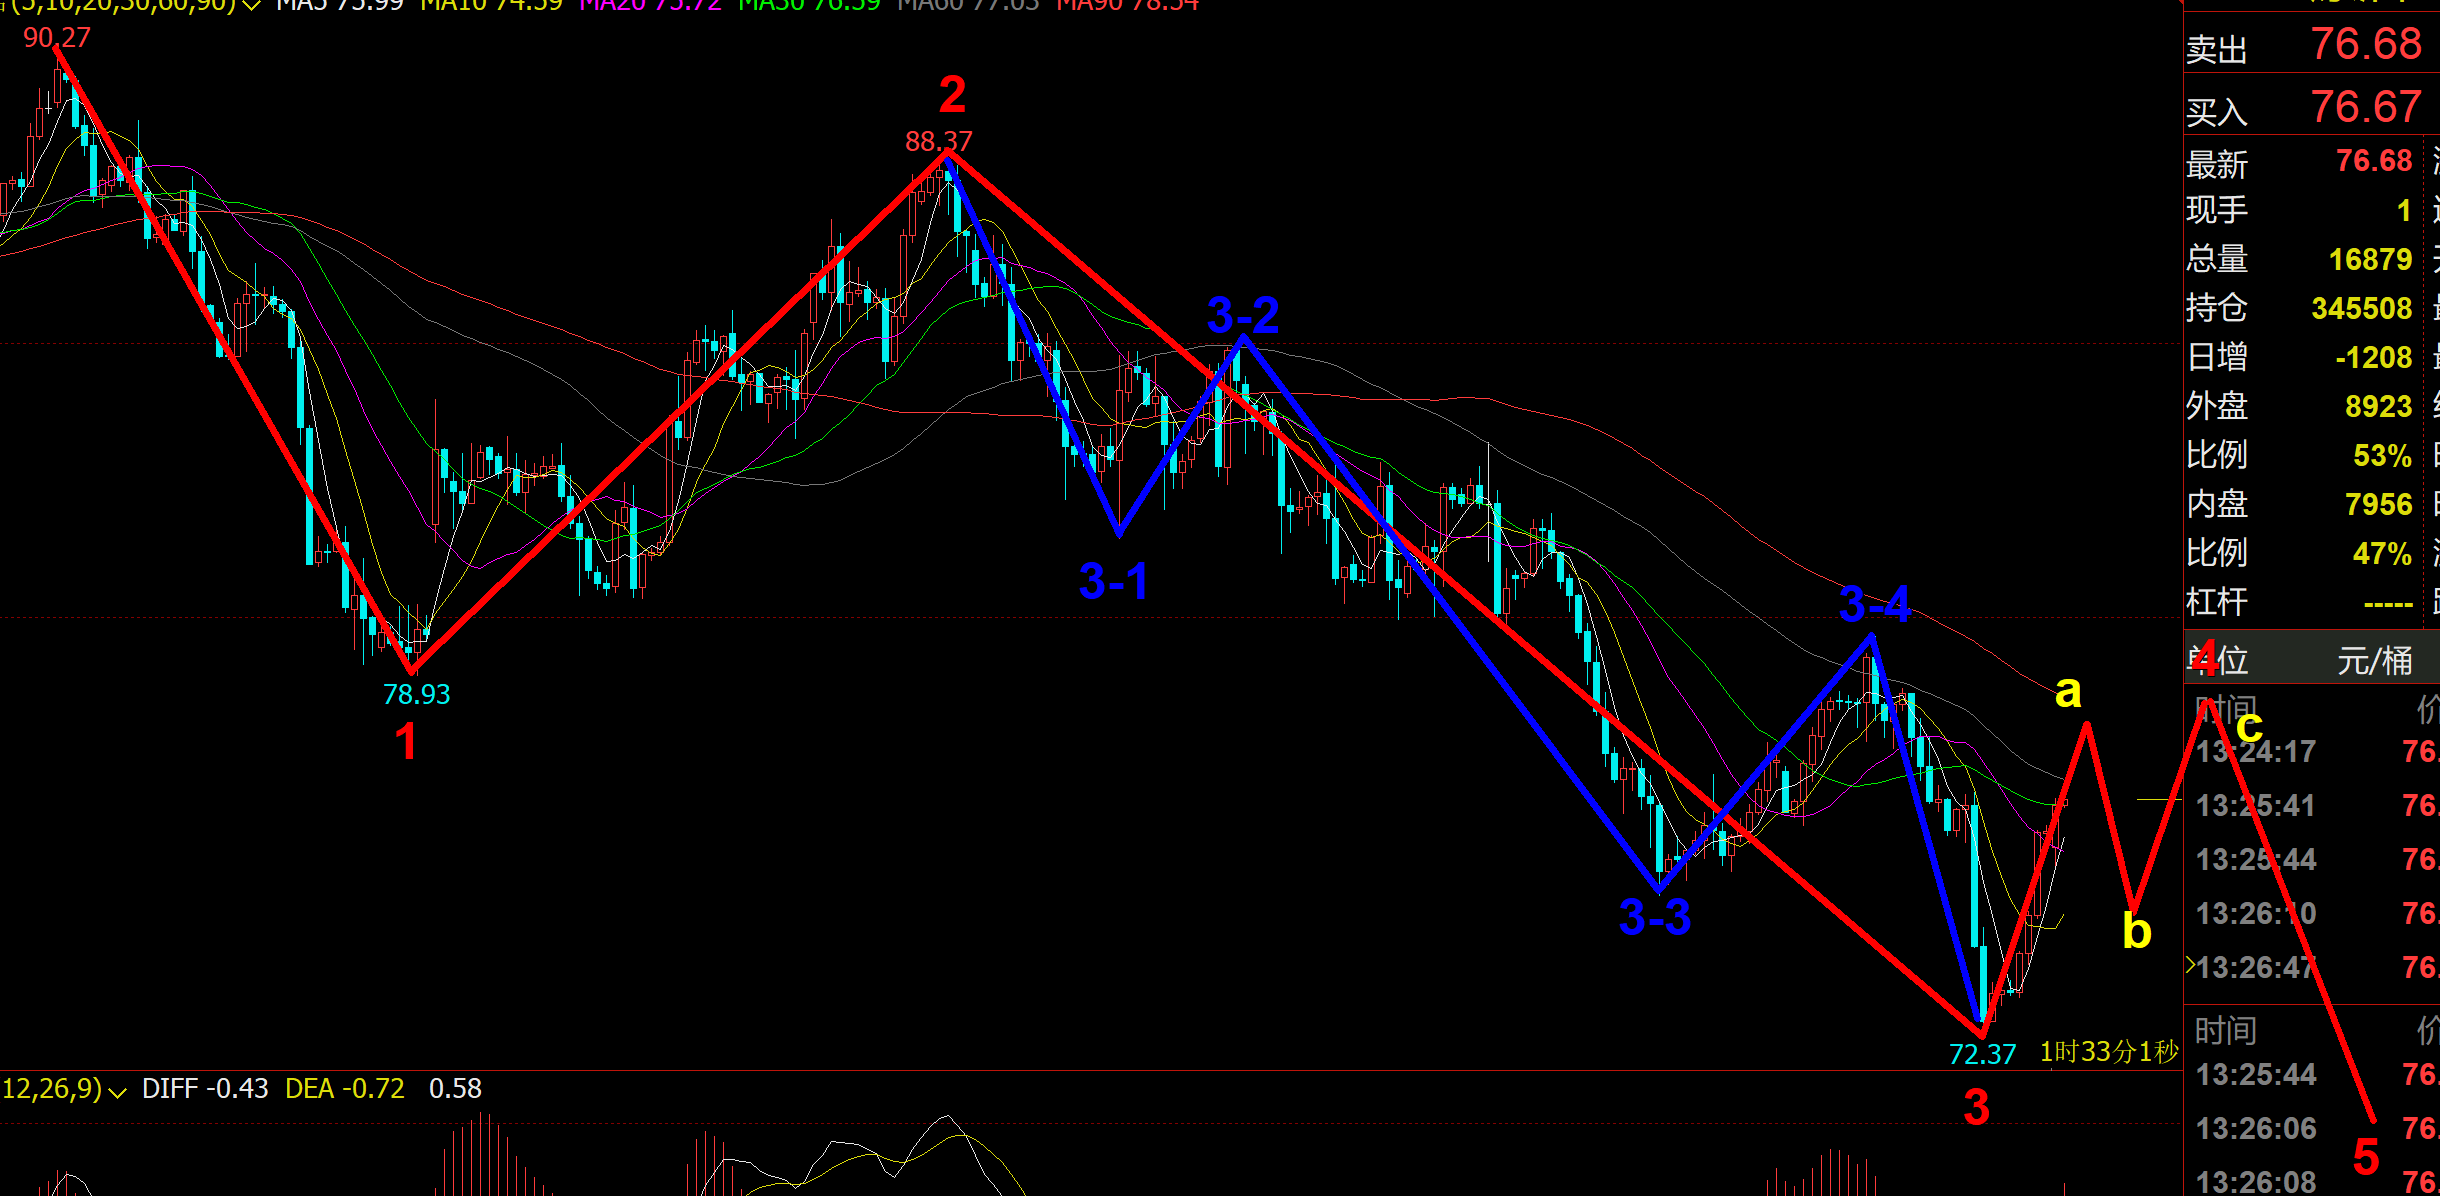Click the red wave 5 label
This screenshot has height=1196, width=2440.
coord(2366,1157)
